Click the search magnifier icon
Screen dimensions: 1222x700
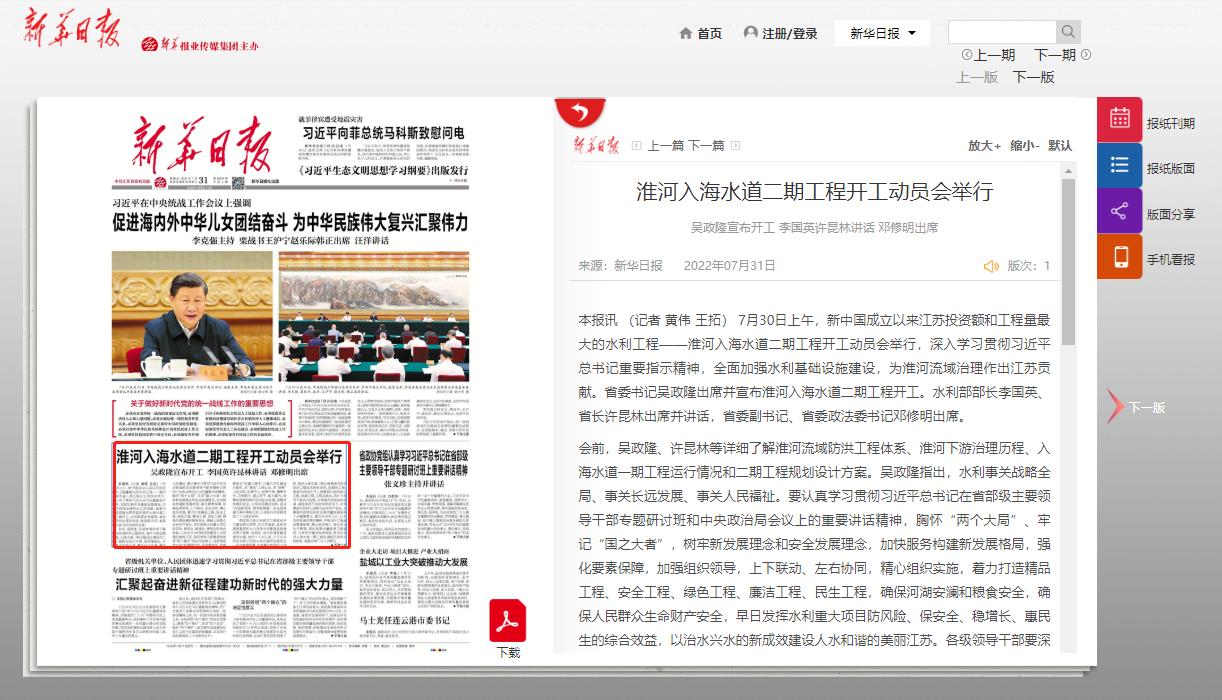coord(1068,32)
